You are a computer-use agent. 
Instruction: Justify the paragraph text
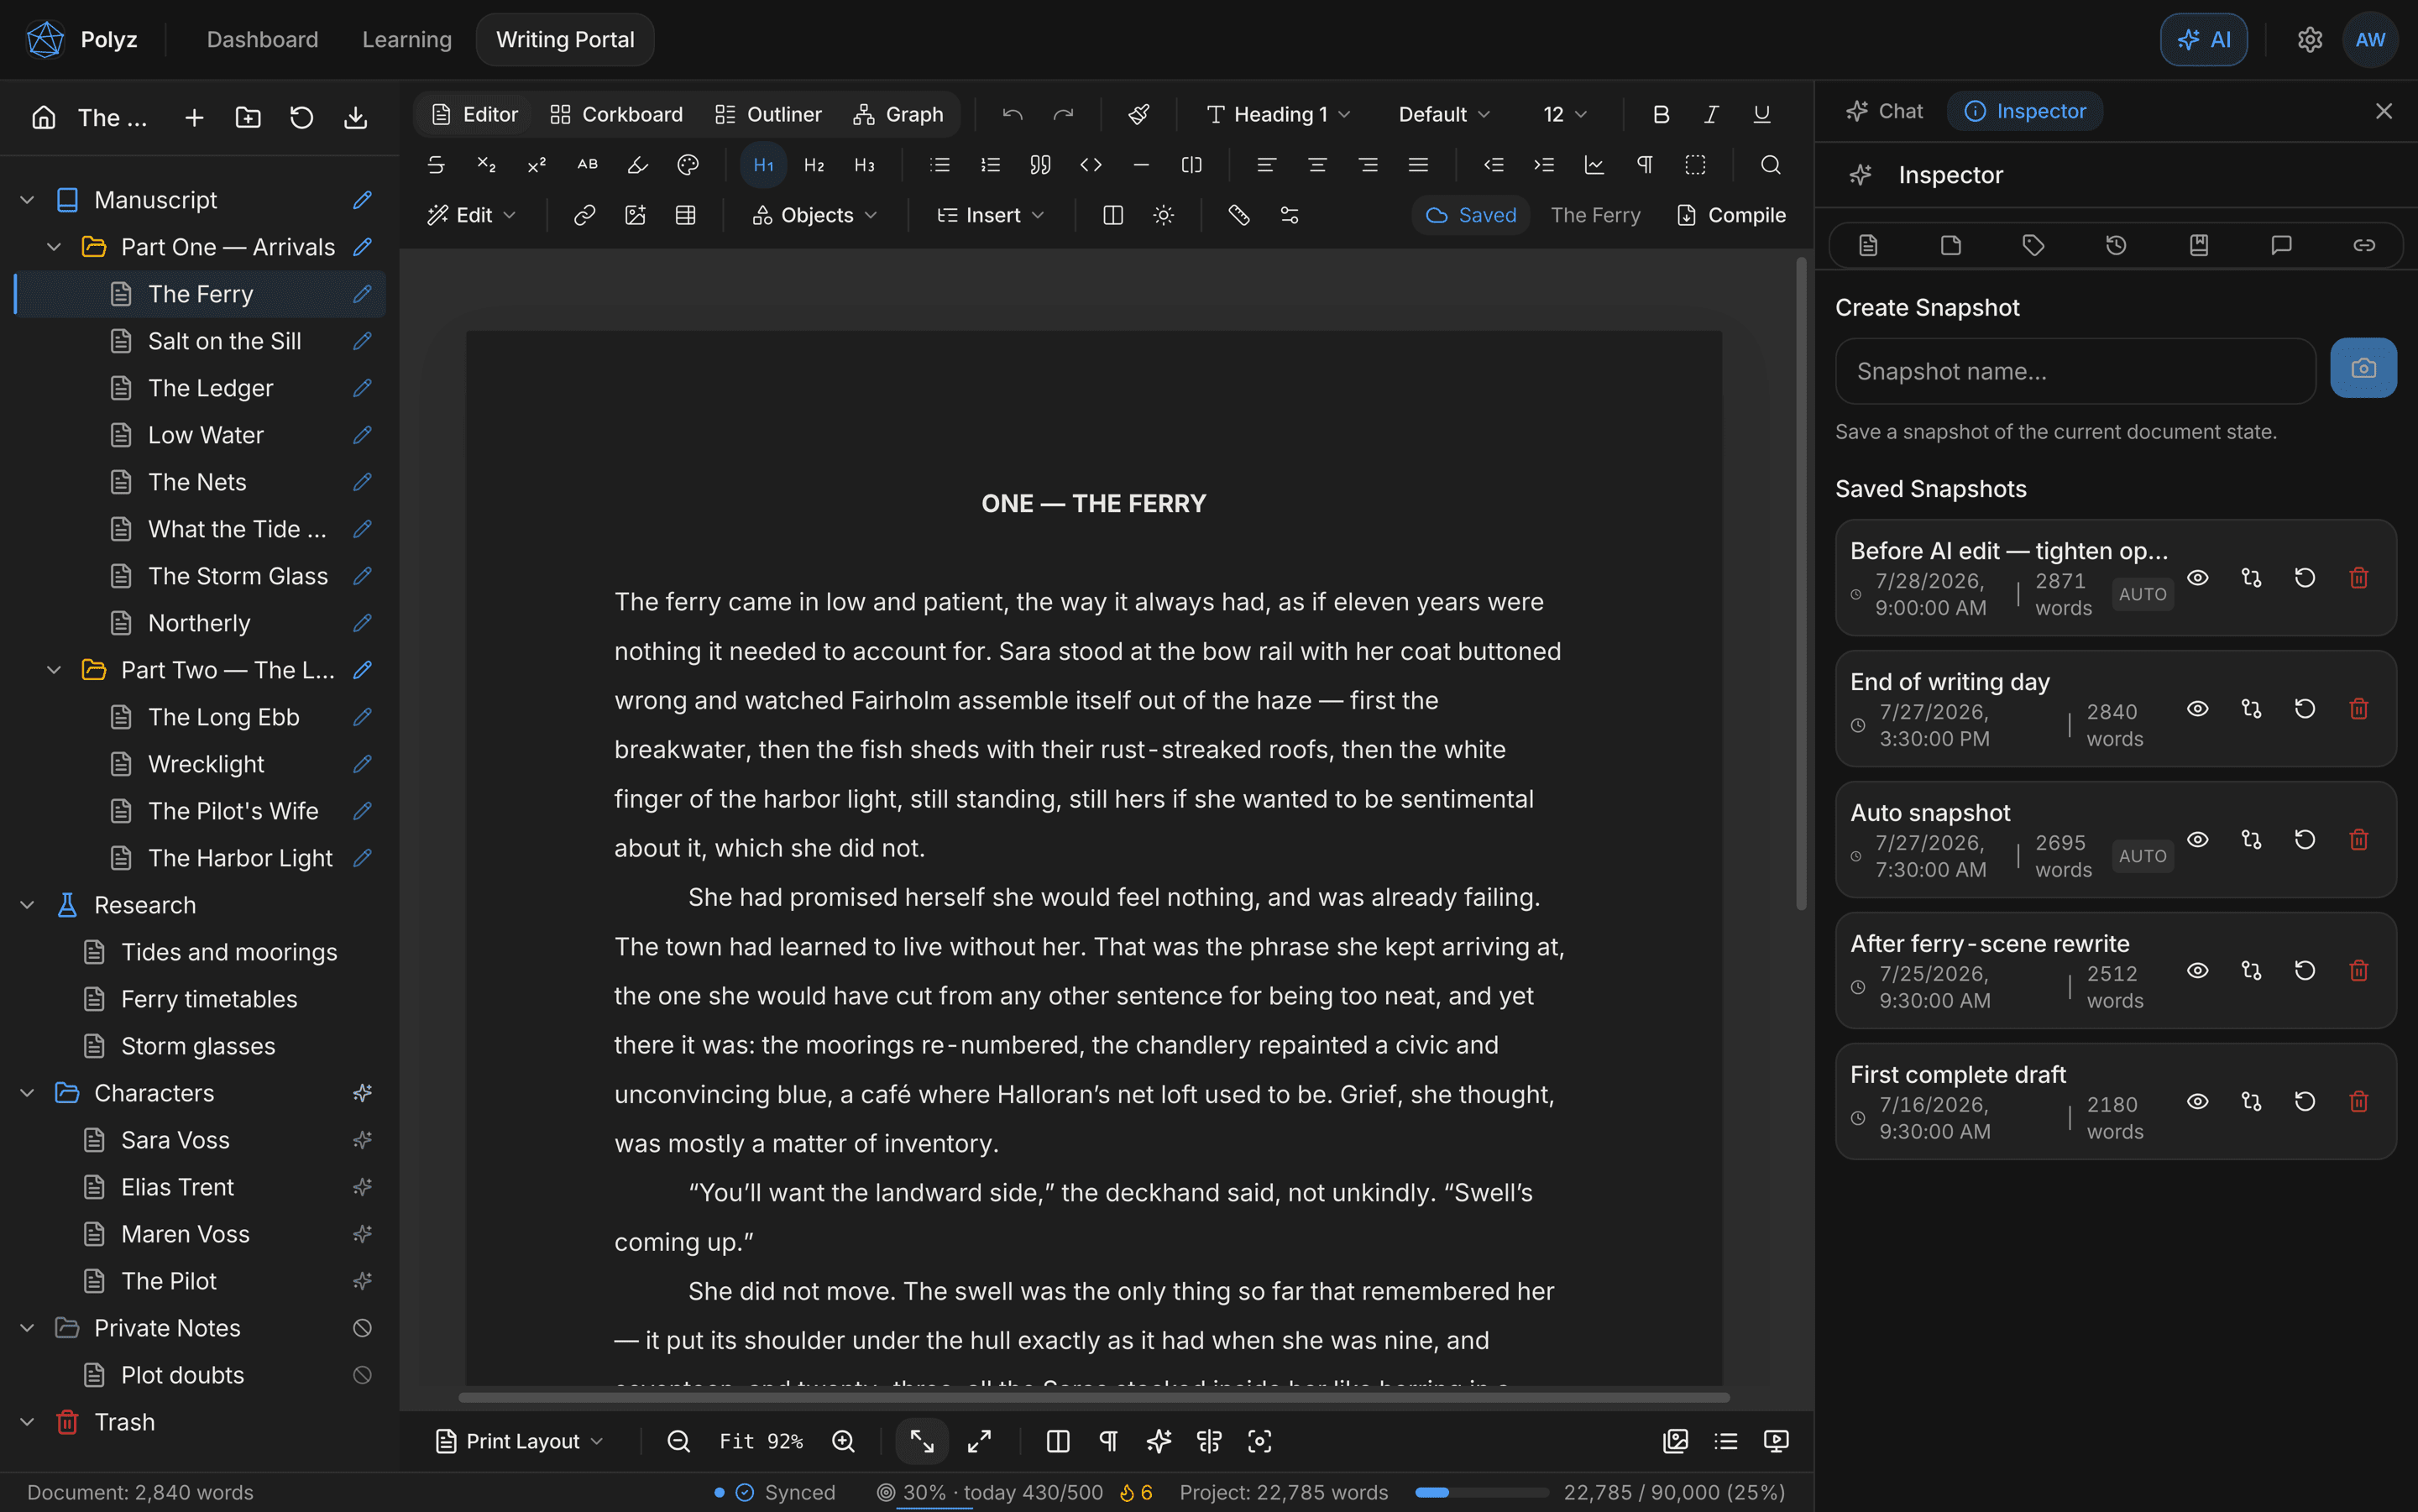pyautogui.click(x=1418, y=165)
